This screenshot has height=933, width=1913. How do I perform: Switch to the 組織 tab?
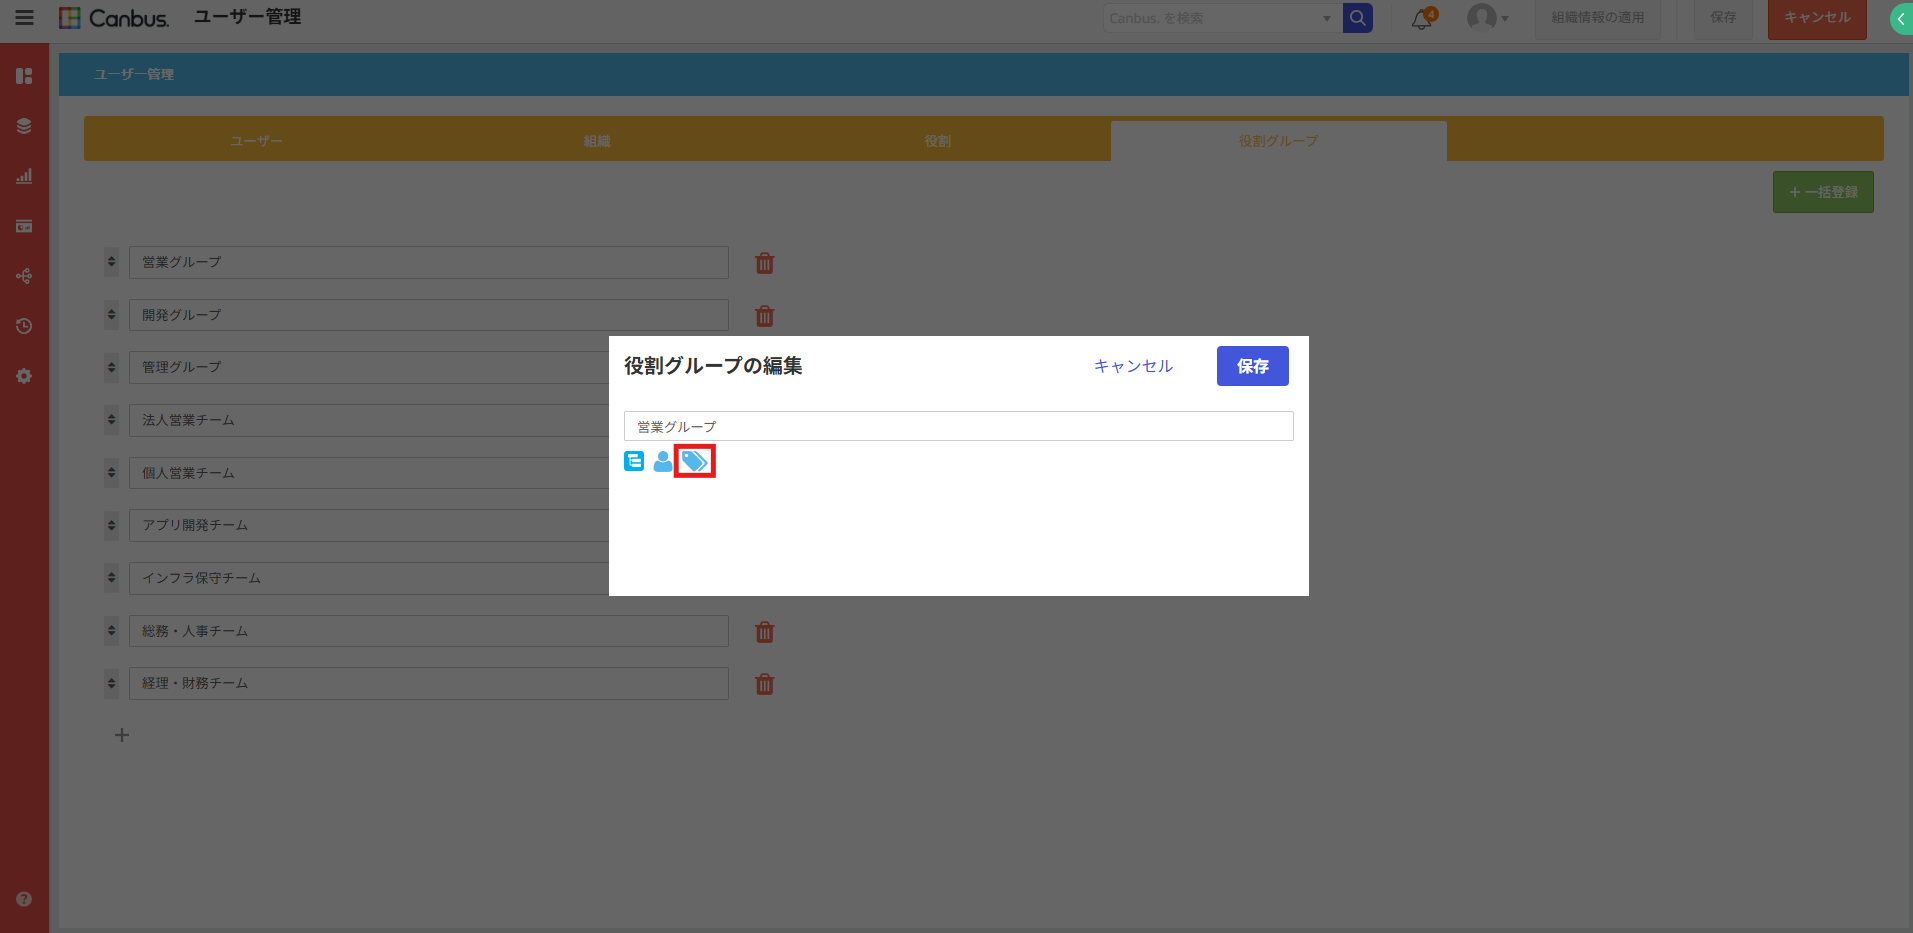coord(597,141)
